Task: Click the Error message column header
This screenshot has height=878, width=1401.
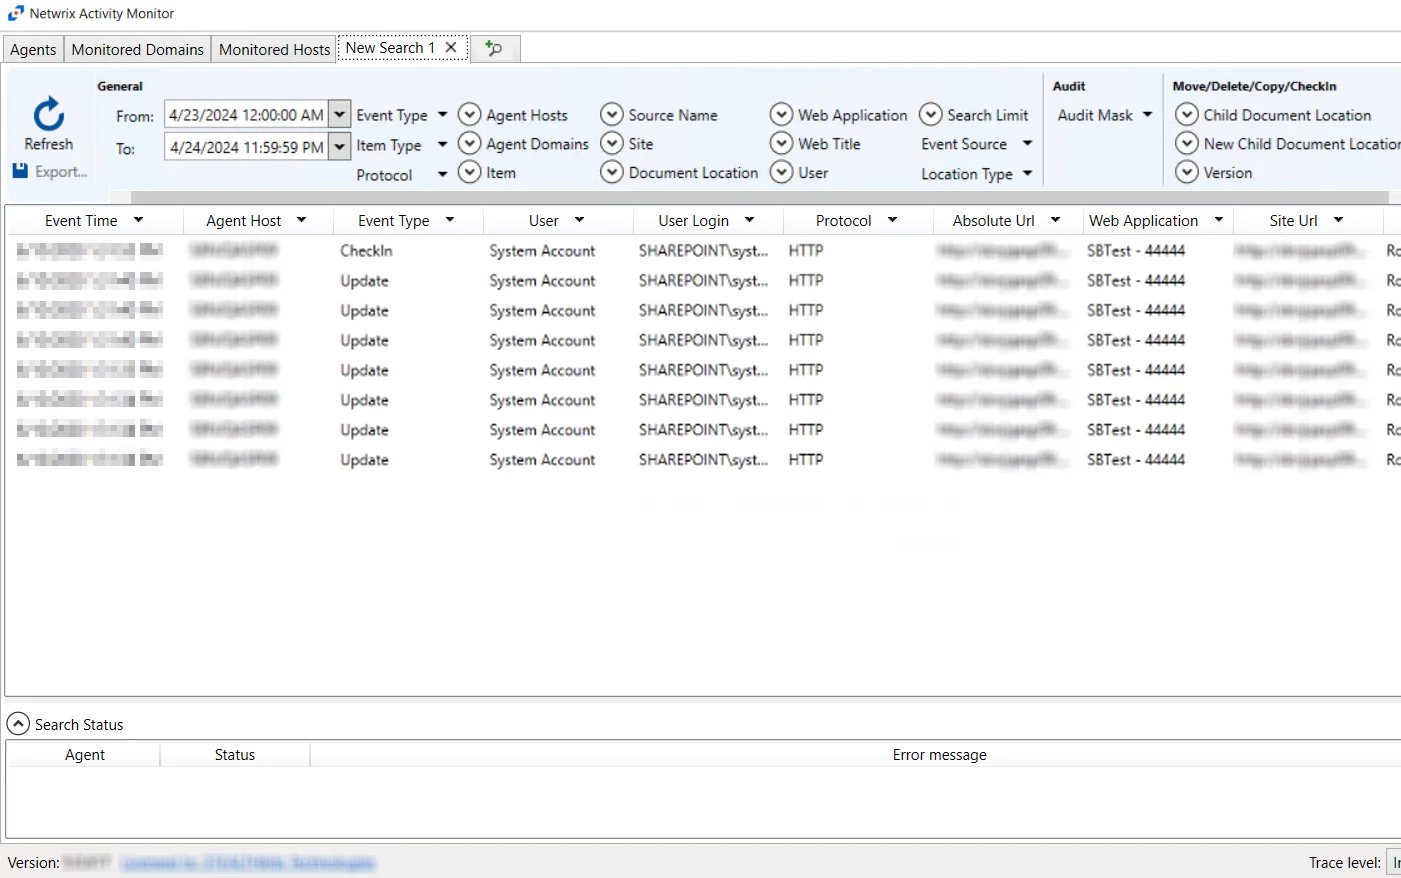Action: 939,754
